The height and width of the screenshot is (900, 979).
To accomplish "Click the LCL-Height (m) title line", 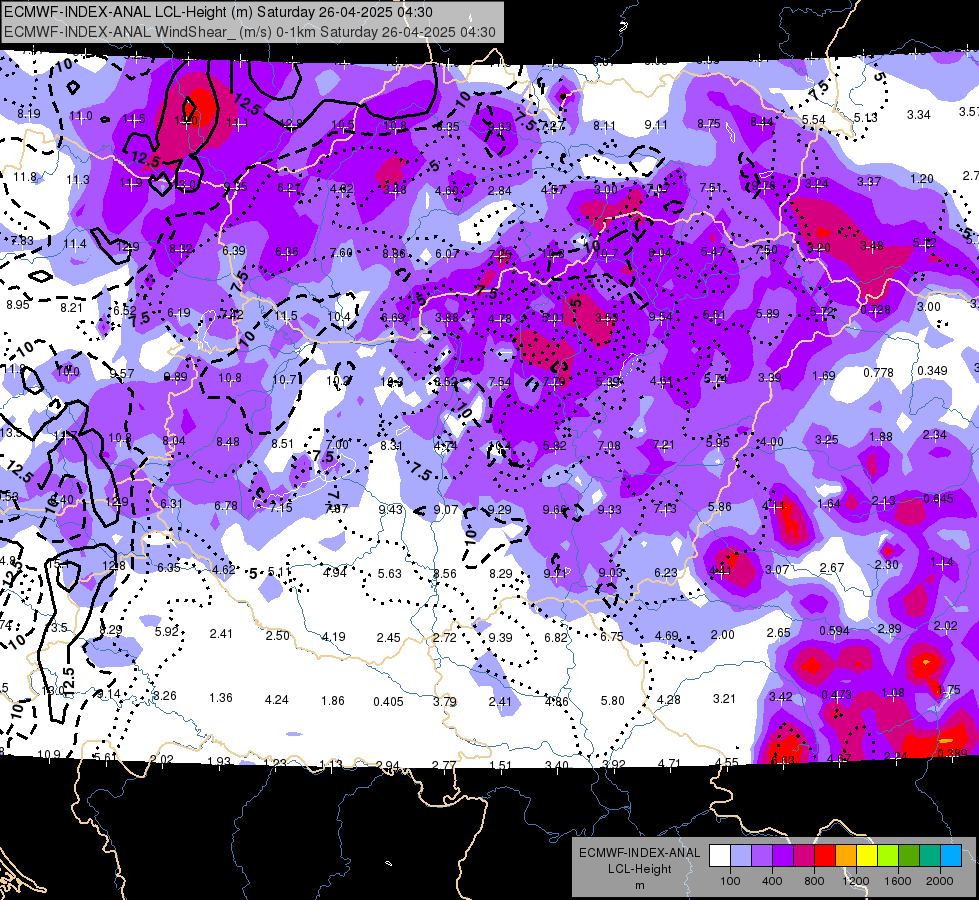I will point(219,12).
